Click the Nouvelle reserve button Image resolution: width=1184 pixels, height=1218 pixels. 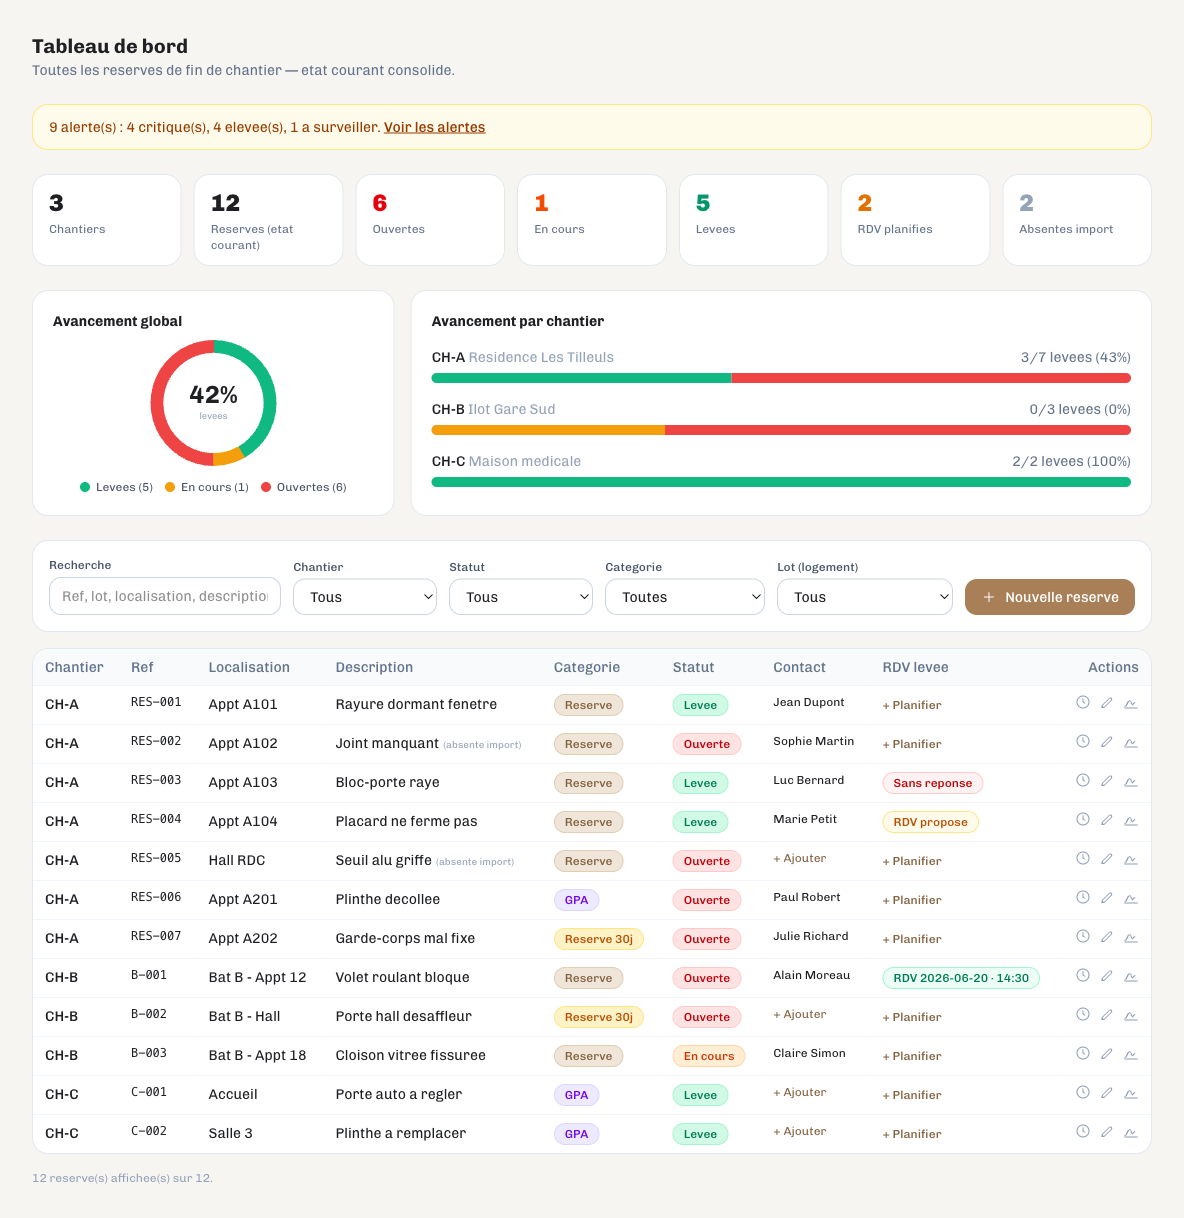[x=1050, y=597]
